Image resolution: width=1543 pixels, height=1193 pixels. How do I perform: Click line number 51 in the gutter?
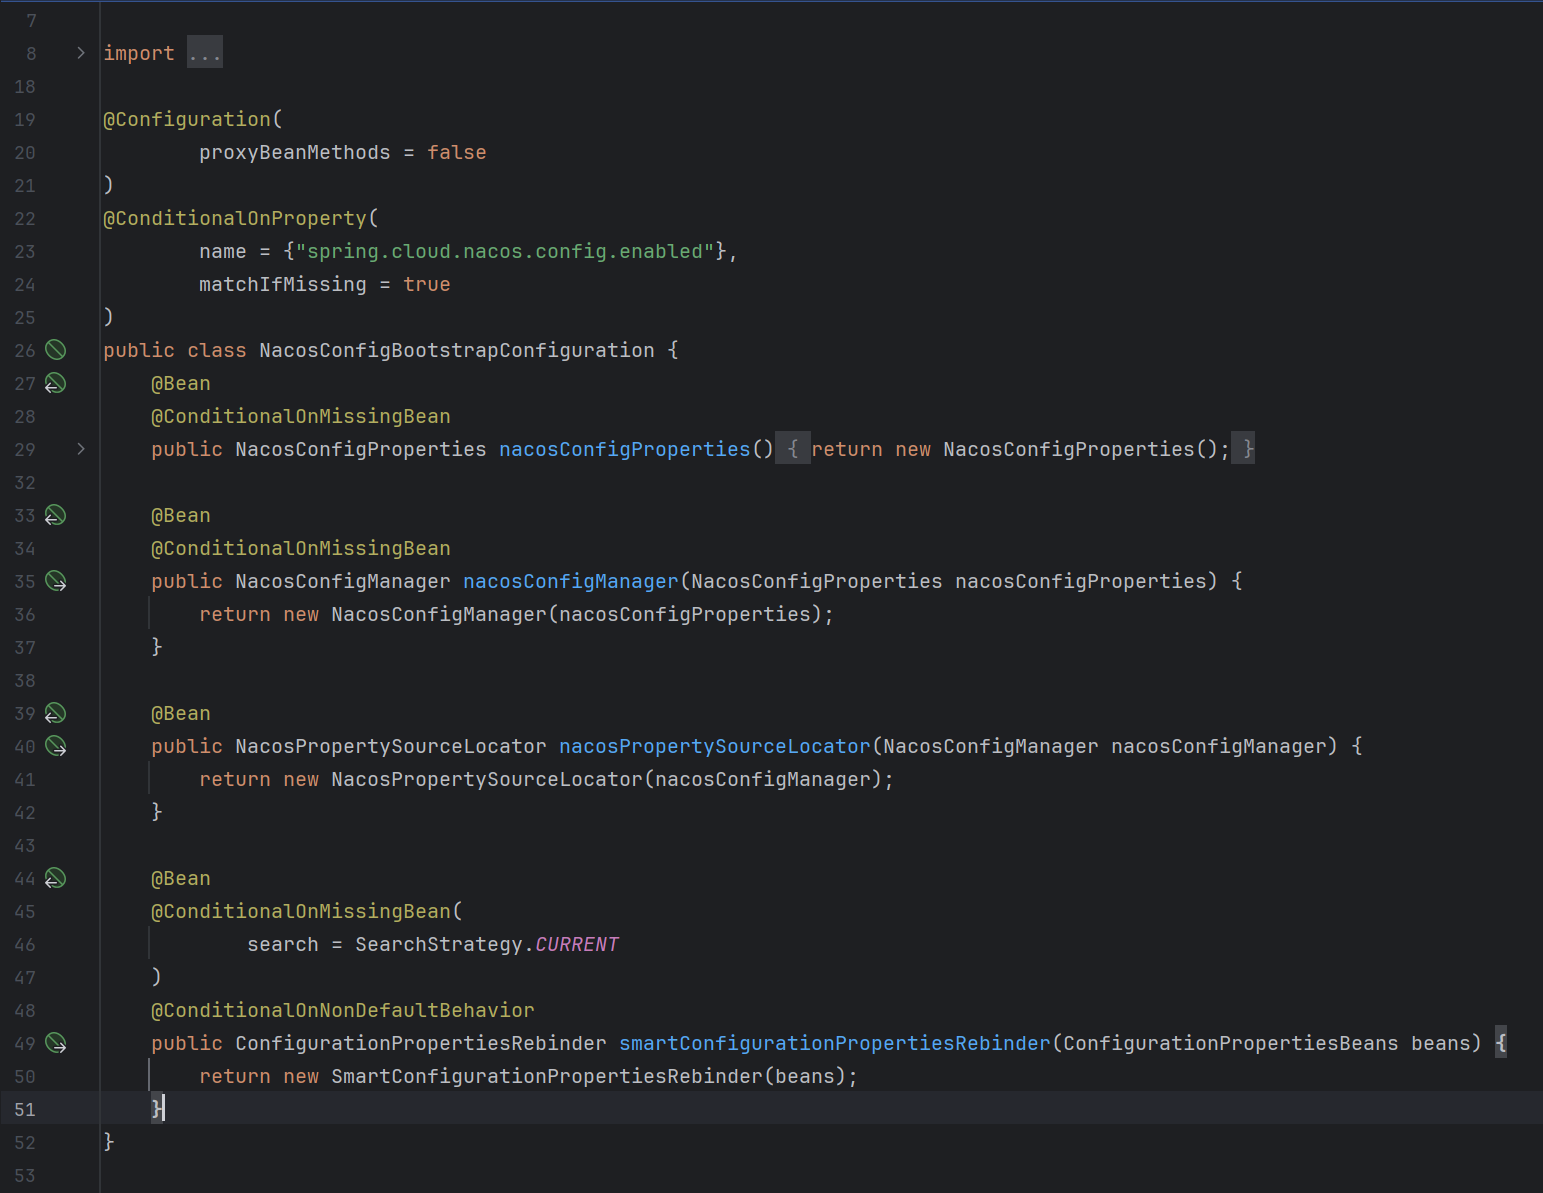coord(25,1109)
